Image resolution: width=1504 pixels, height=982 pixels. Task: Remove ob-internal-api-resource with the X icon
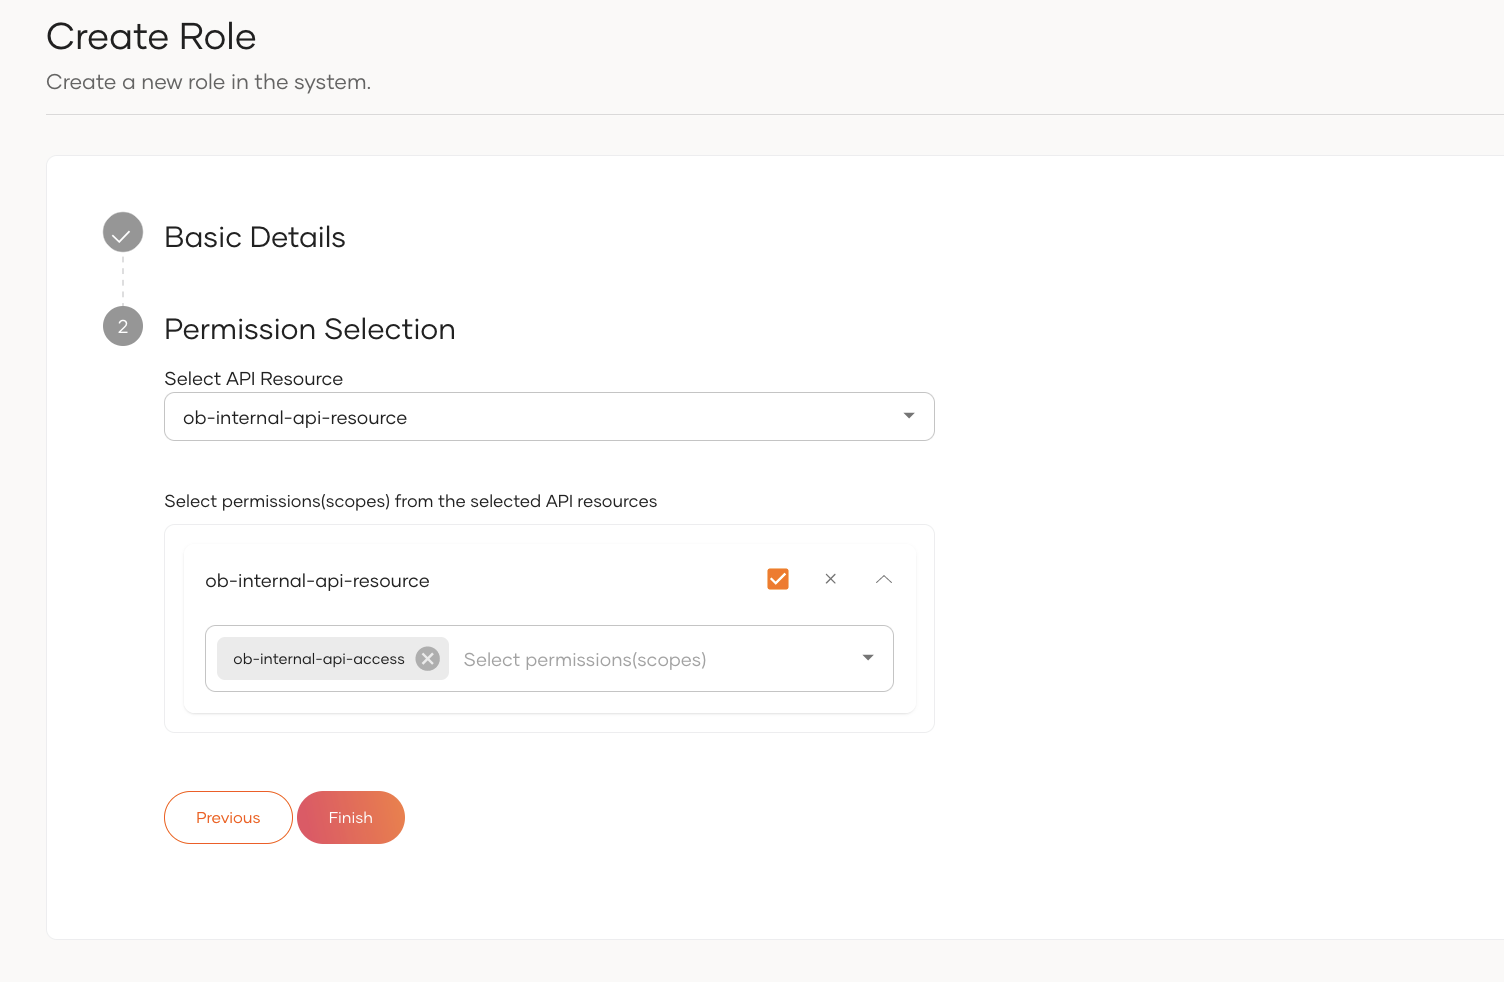830,579
